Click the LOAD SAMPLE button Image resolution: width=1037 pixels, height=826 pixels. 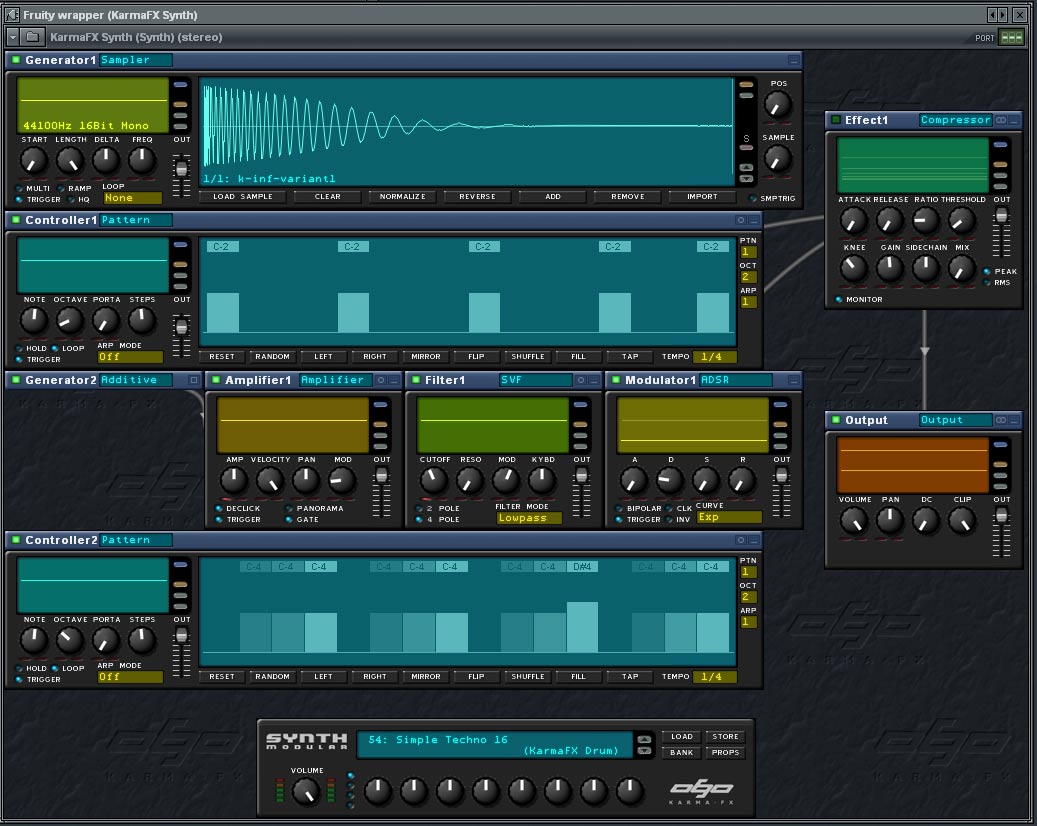click(243, 197)
